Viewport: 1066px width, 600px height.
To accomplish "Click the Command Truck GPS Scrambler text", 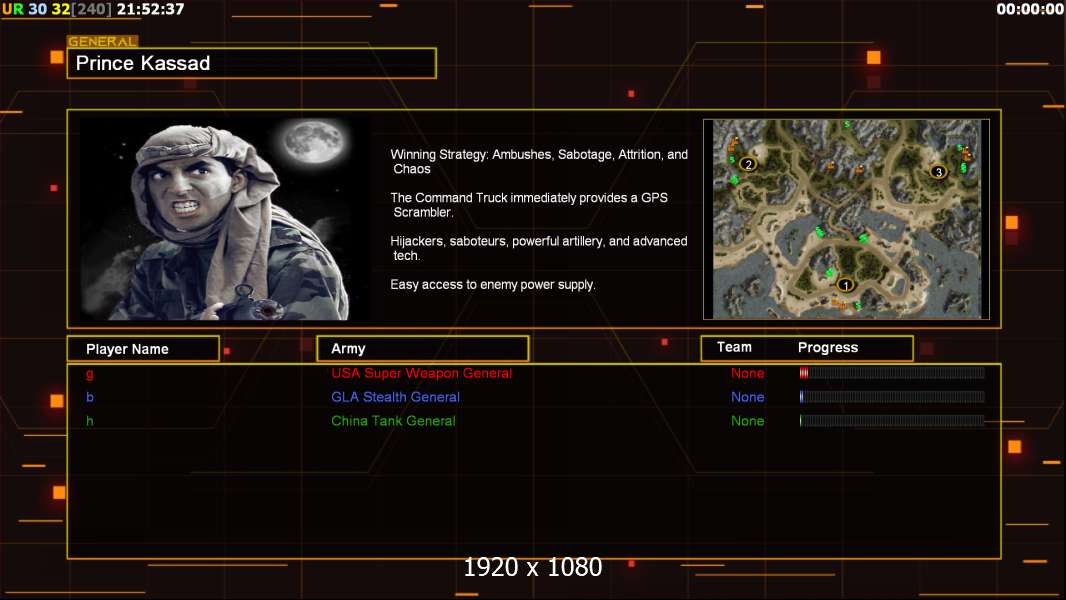I will pos(529,205).
